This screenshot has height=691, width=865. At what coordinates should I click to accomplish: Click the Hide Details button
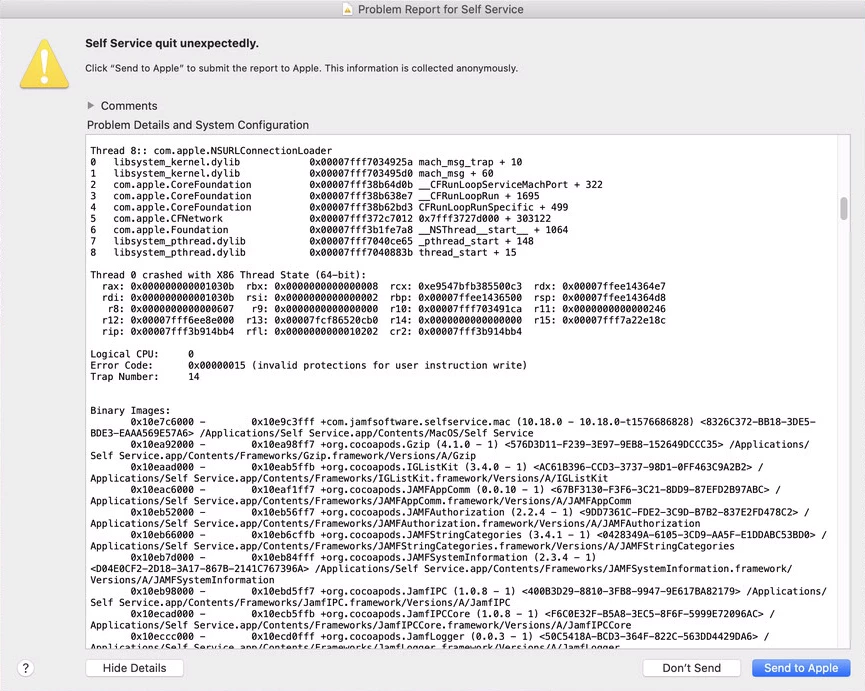(135, 668)
